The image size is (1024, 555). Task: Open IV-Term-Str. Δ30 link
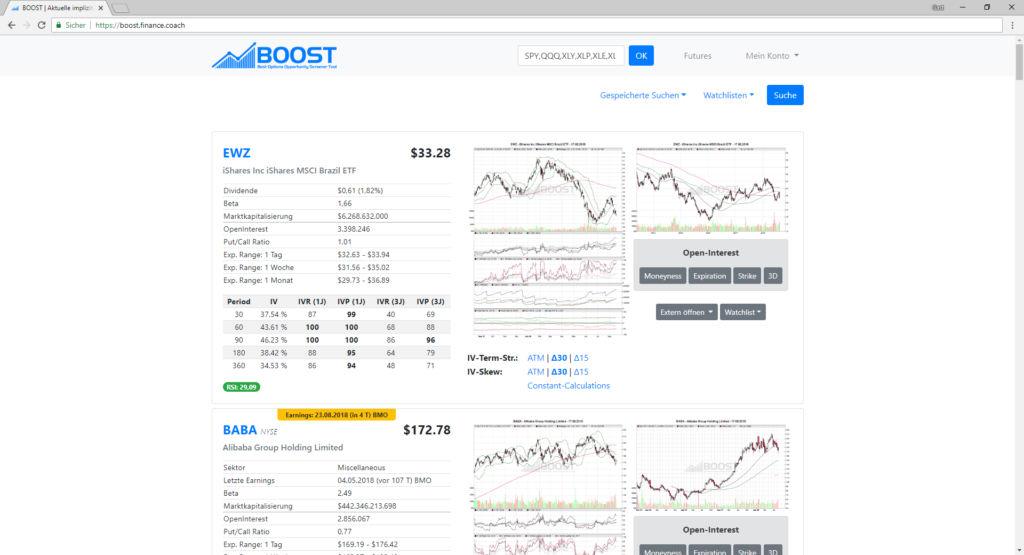point(559,358)
